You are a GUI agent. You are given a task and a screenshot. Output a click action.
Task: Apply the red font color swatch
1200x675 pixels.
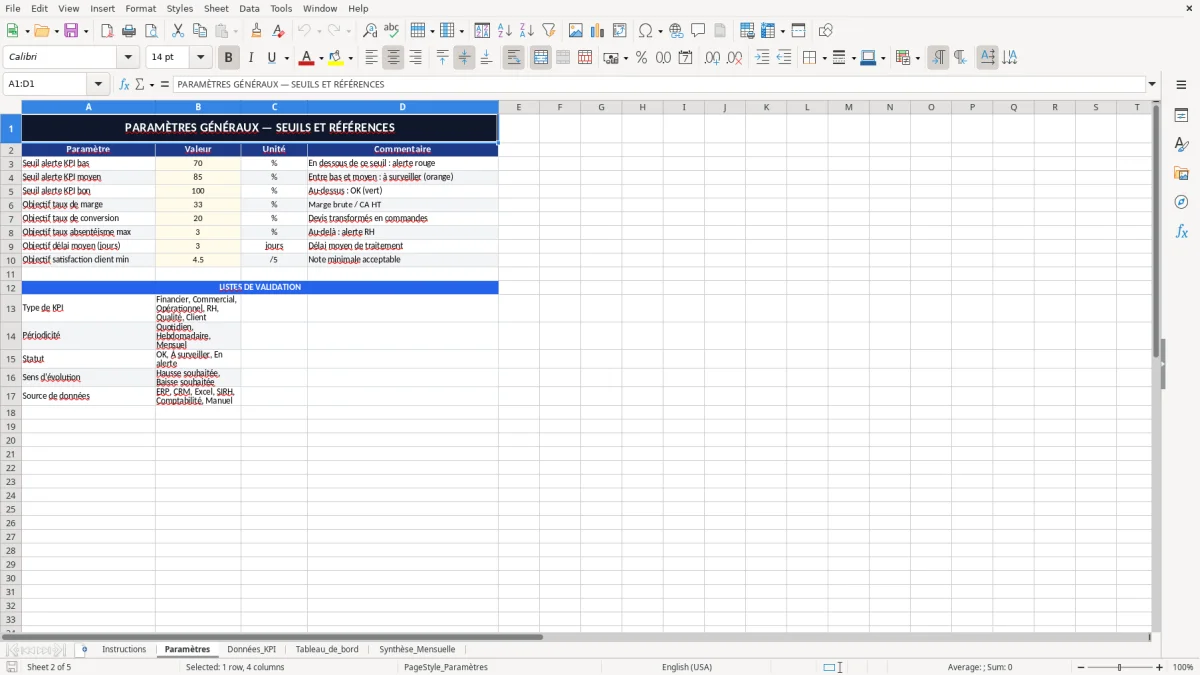[x=307, y=58]
